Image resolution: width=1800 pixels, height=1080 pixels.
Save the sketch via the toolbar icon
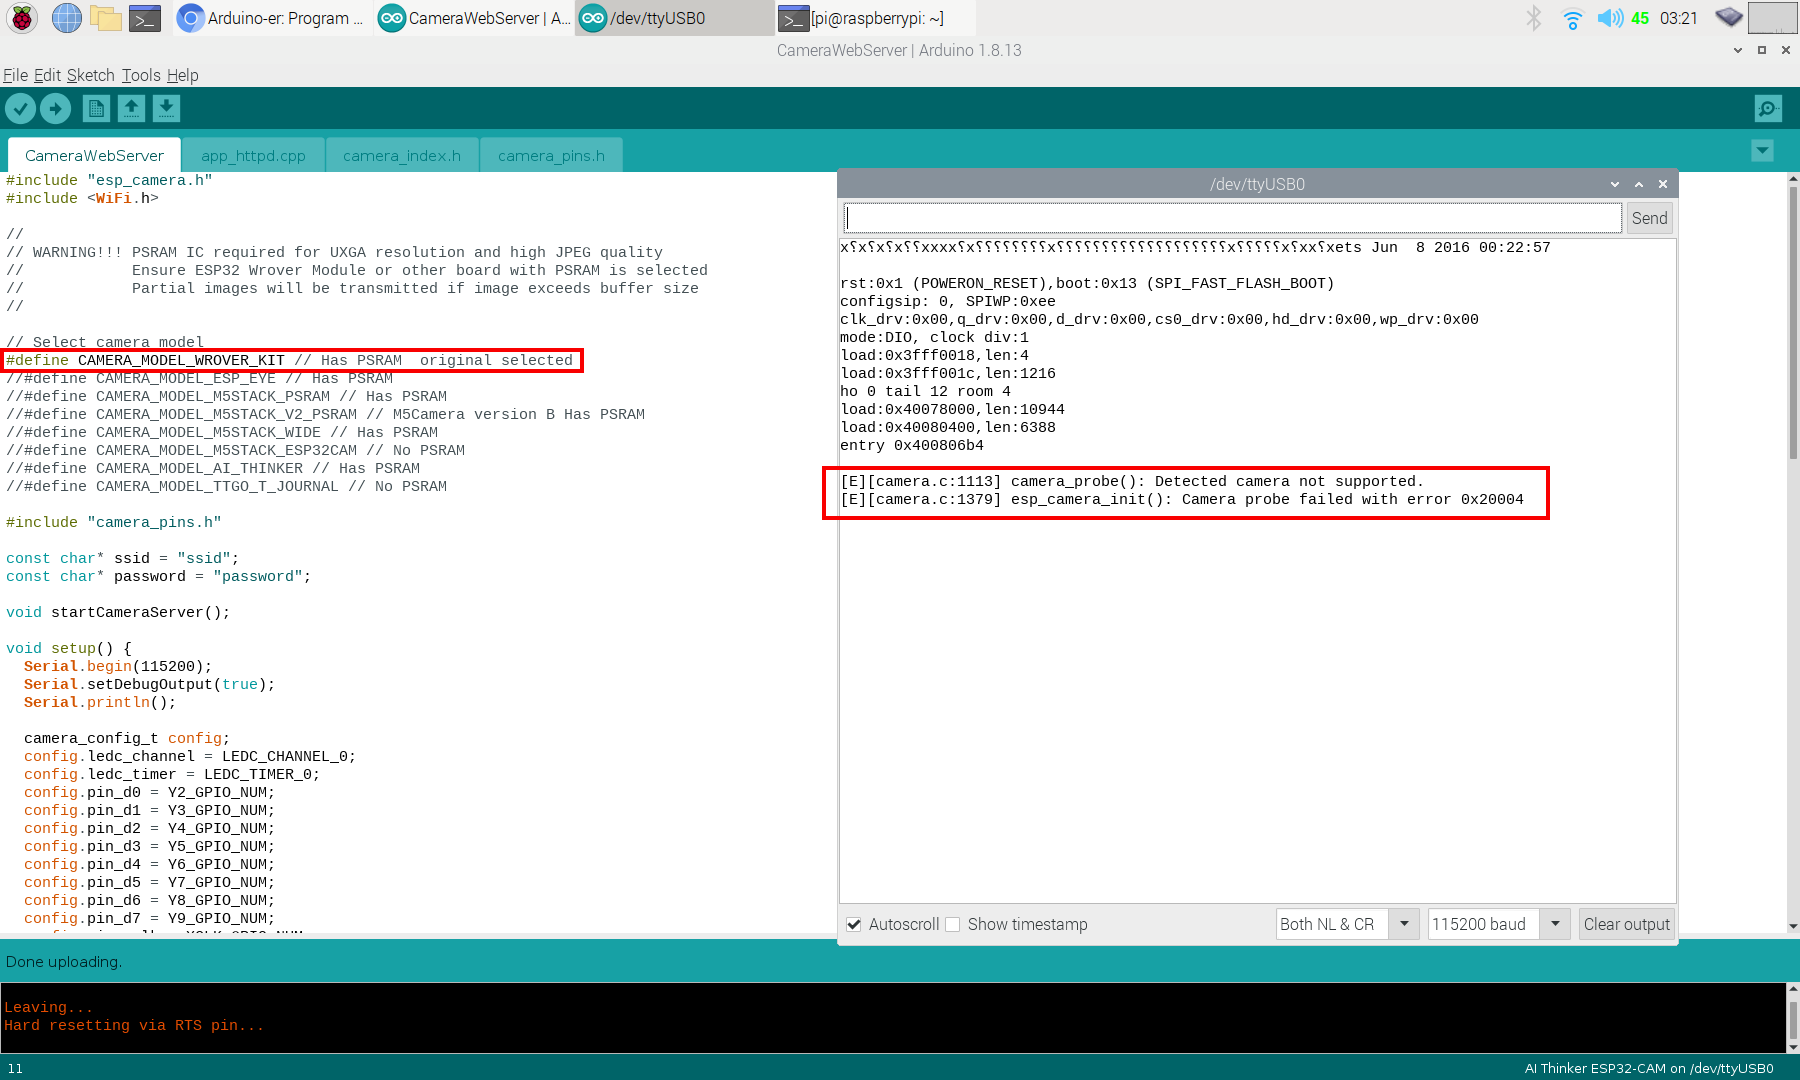pyautogui.click(x=166, y=108)
